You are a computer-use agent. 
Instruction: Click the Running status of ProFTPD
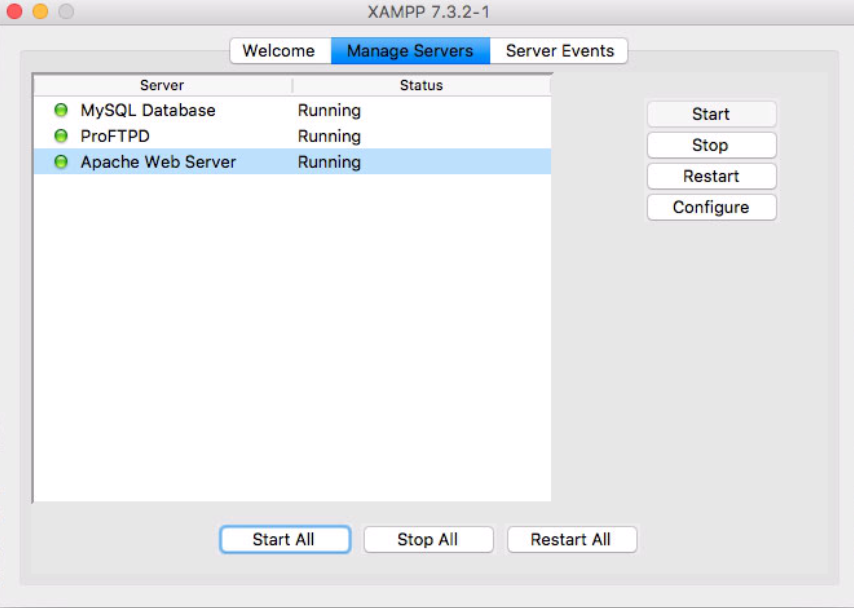[329, 136]
